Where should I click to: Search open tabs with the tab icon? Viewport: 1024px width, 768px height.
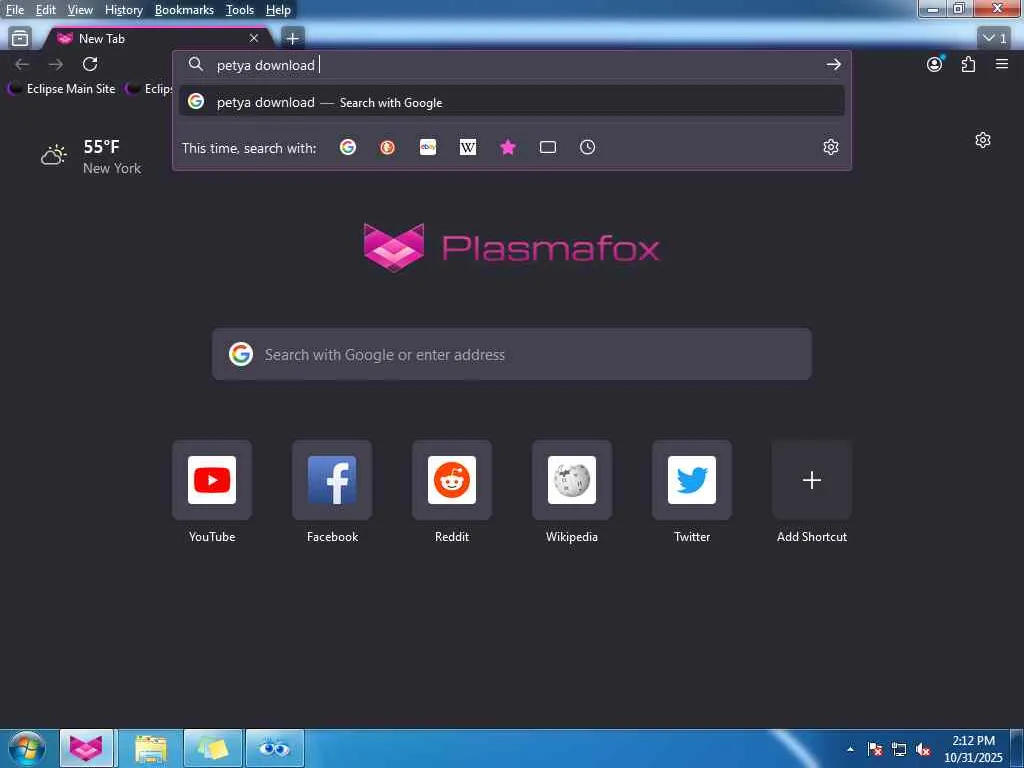(548, 148)
